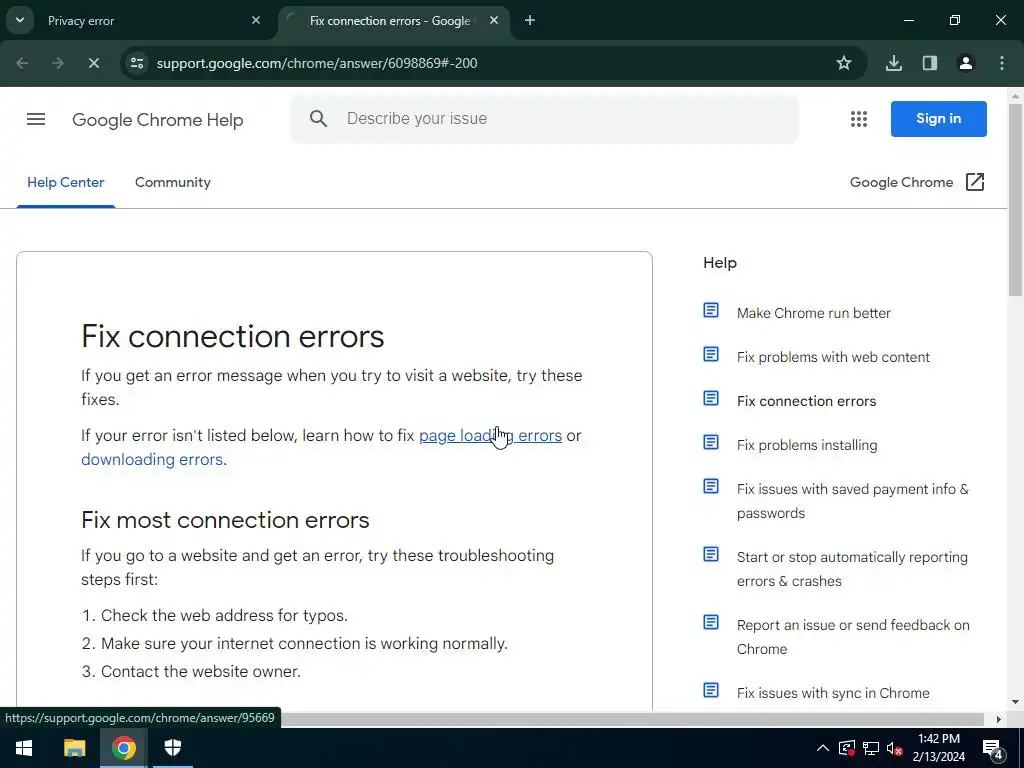Select Fix connection errors in sidebar
Viewport: 1024px width, 768px height.
coord(807,401)
